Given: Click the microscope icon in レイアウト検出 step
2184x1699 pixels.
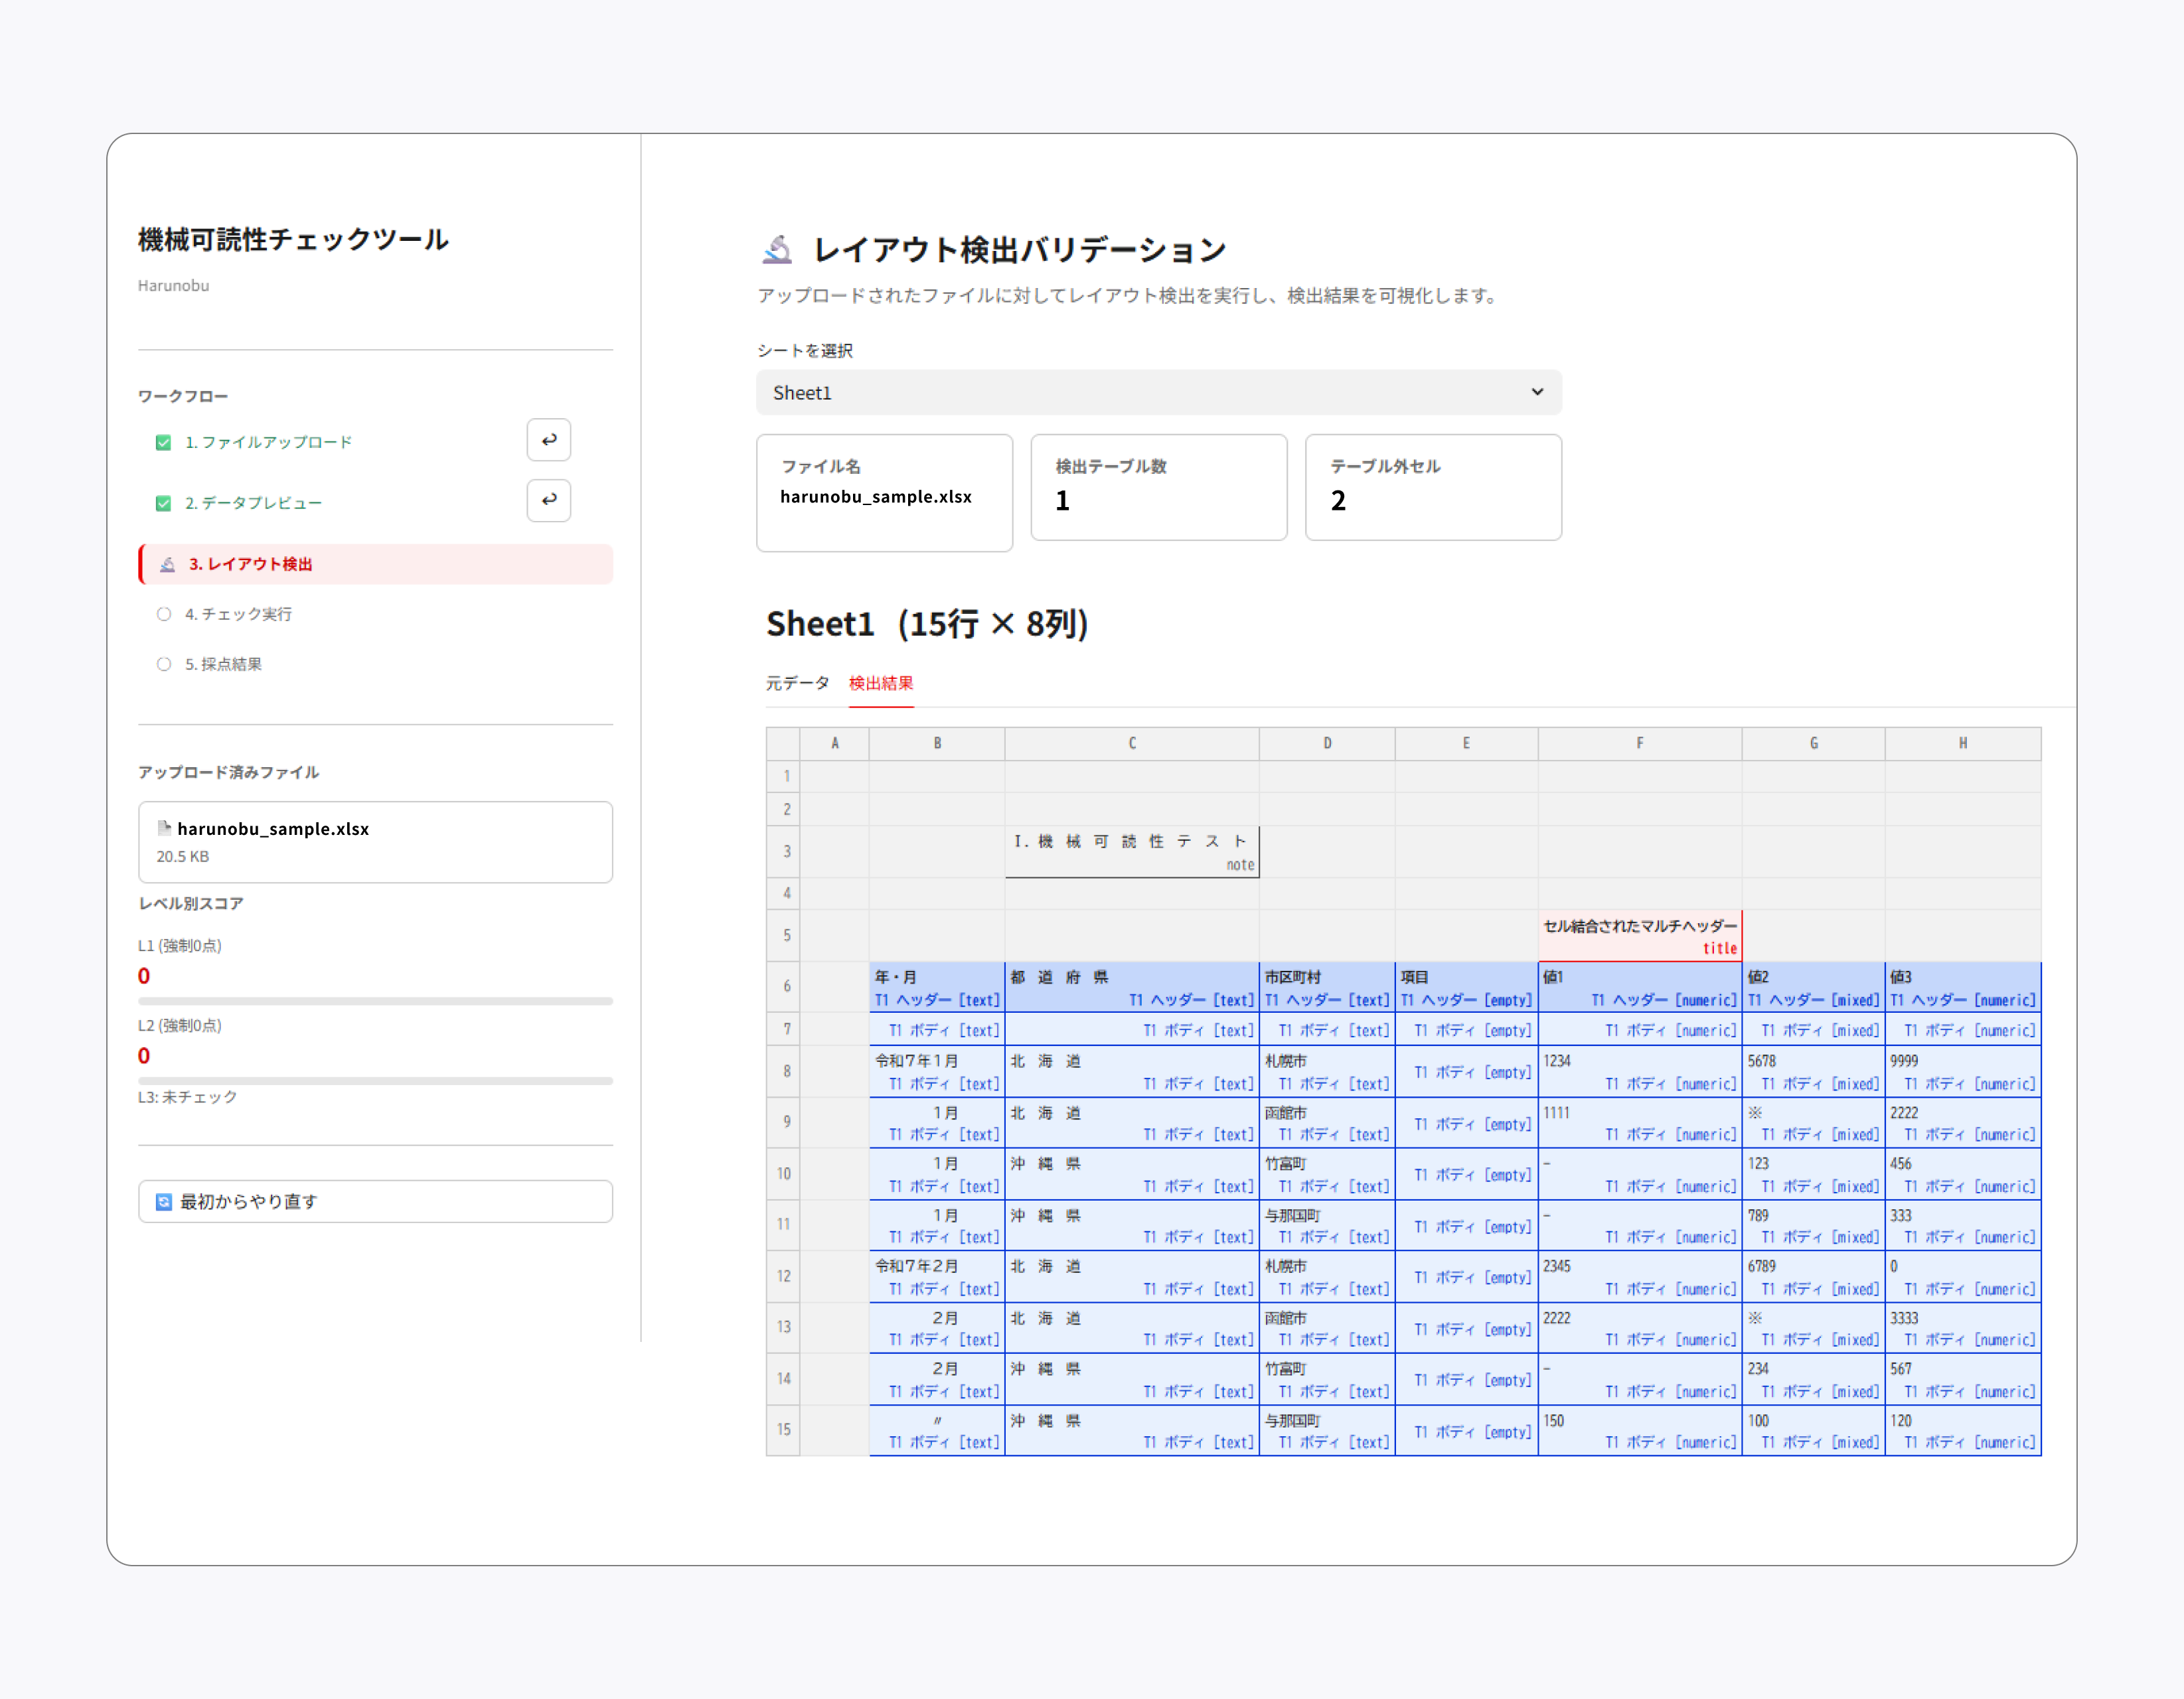Looking at the screenshot, I should click(168, 564).
